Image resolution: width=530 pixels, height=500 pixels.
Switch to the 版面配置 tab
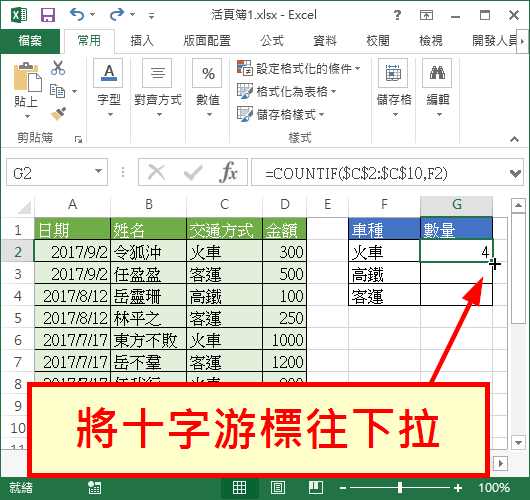[x=207, y=41]
